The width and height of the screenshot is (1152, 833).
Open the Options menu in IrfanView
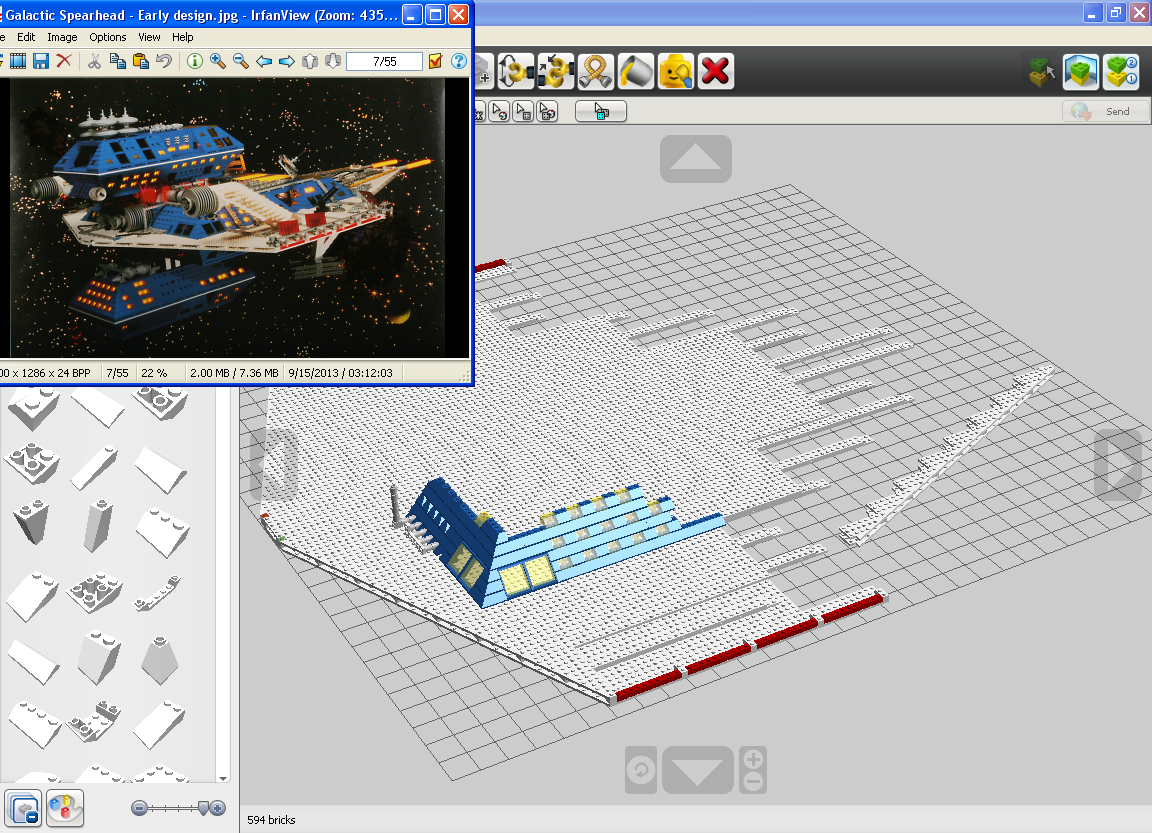(107, 37)
